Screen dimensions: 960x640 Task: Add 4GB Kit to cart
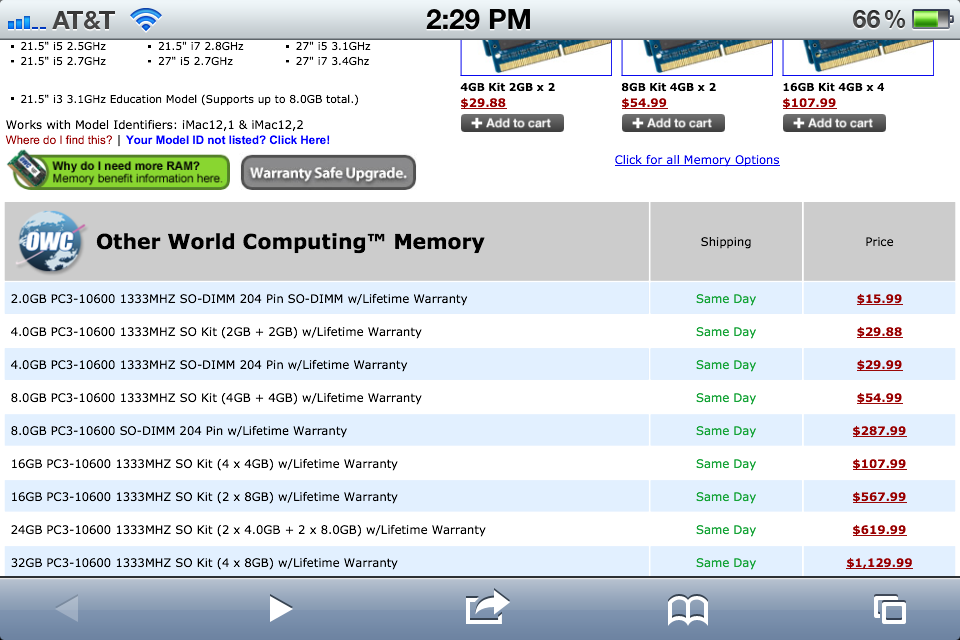512,123
